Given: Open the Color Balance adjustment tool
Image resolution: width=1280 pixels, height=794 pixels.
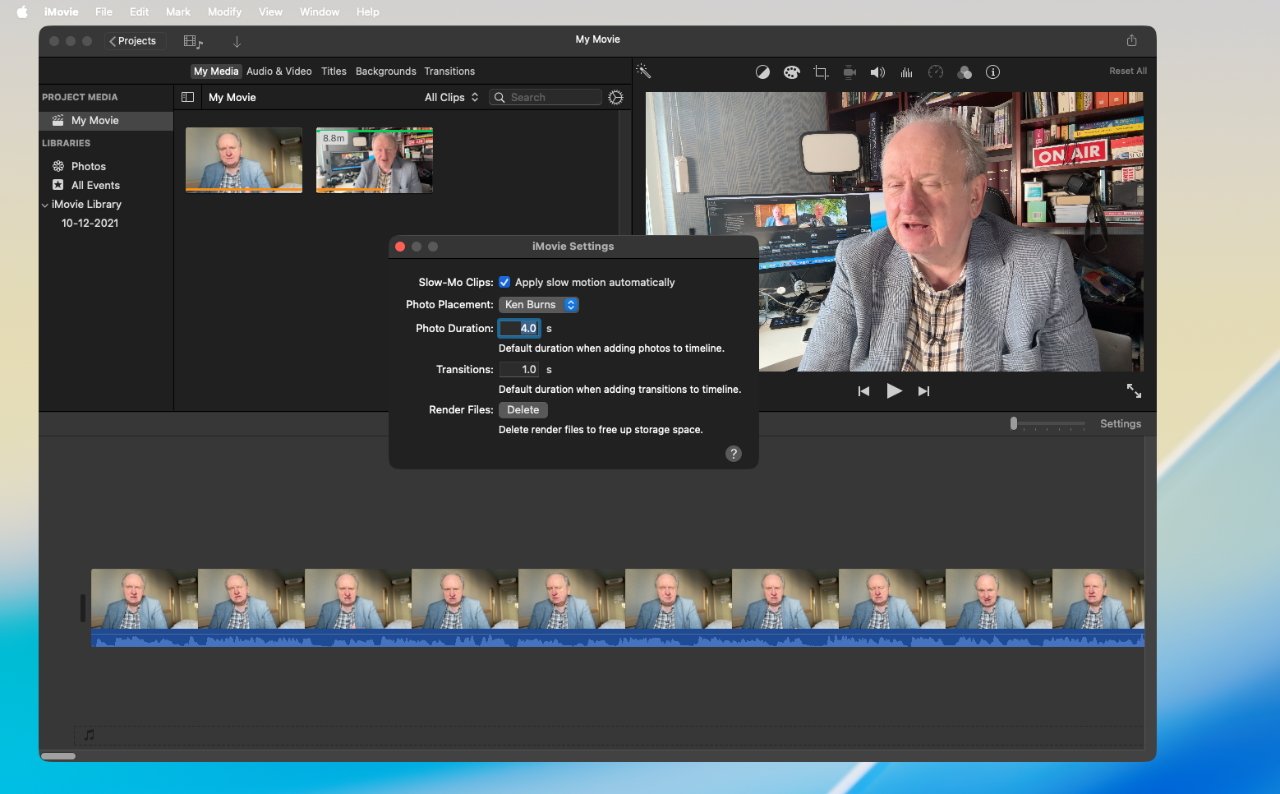Looking at the screenshot, I should pos(763,71).
